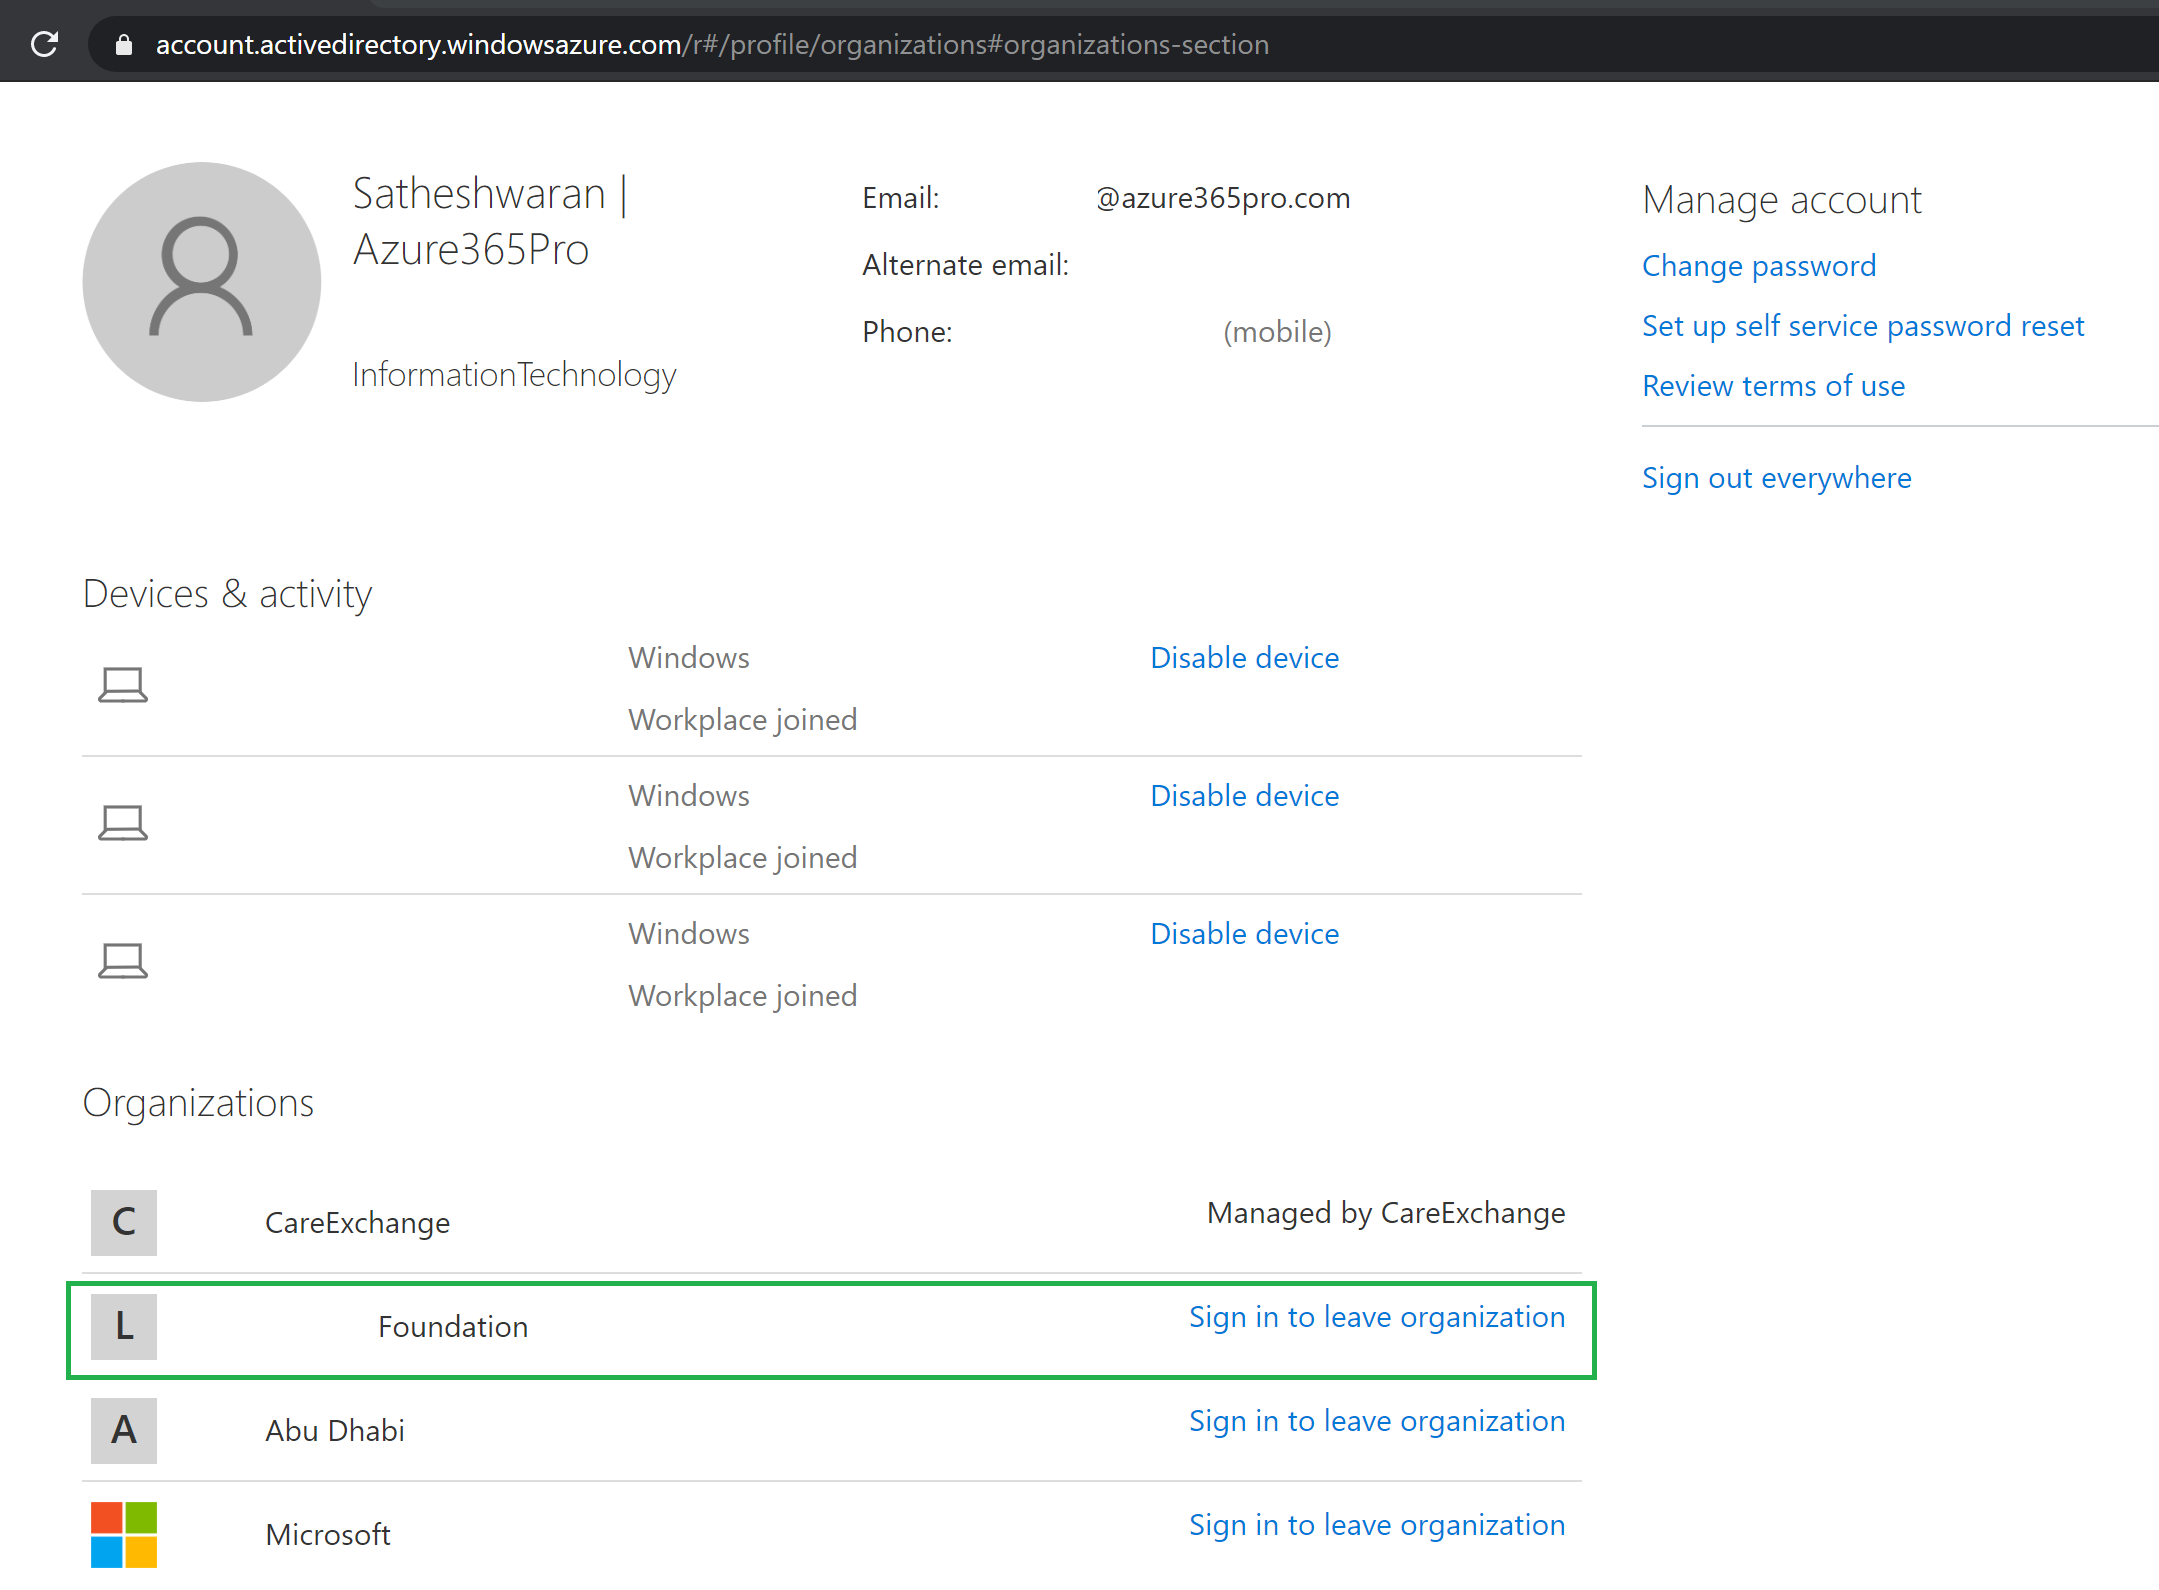Click the @azure365pro.com email address
Screen dimensions: 2159x1590
[1223, 198]
